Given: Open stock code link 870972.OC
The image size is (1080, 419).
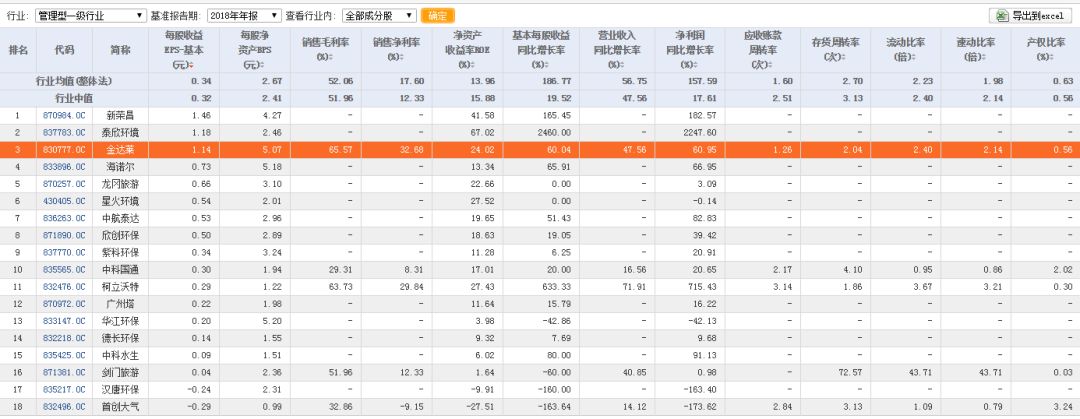Looking at the screenshot, I should click(64, 304).
